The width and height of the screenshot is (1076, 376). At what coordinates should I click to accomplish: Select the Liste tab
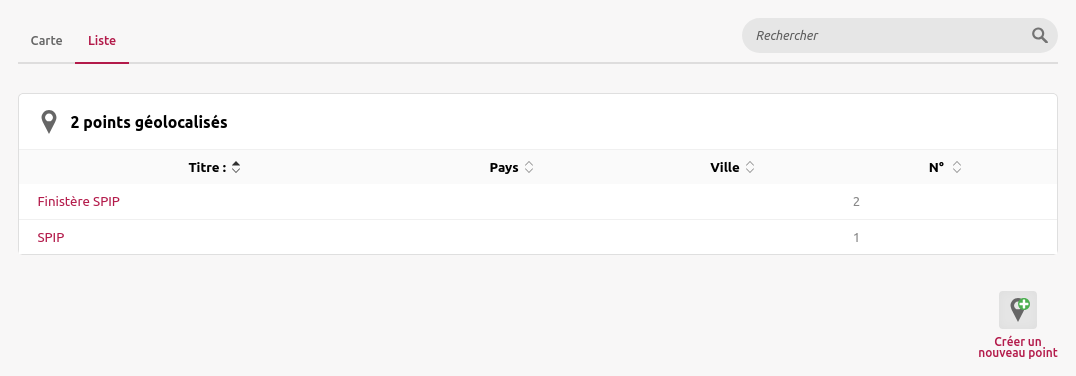pos(102,40)
